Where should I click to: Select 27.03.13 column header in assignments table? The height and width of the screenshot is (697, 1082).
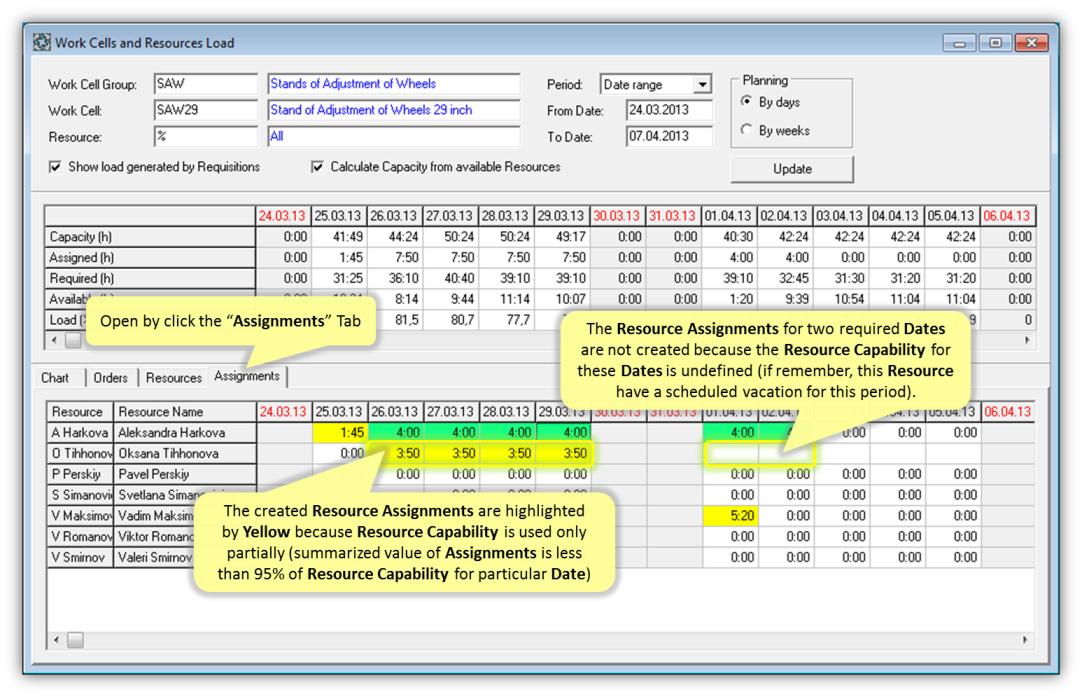point(451,412)
